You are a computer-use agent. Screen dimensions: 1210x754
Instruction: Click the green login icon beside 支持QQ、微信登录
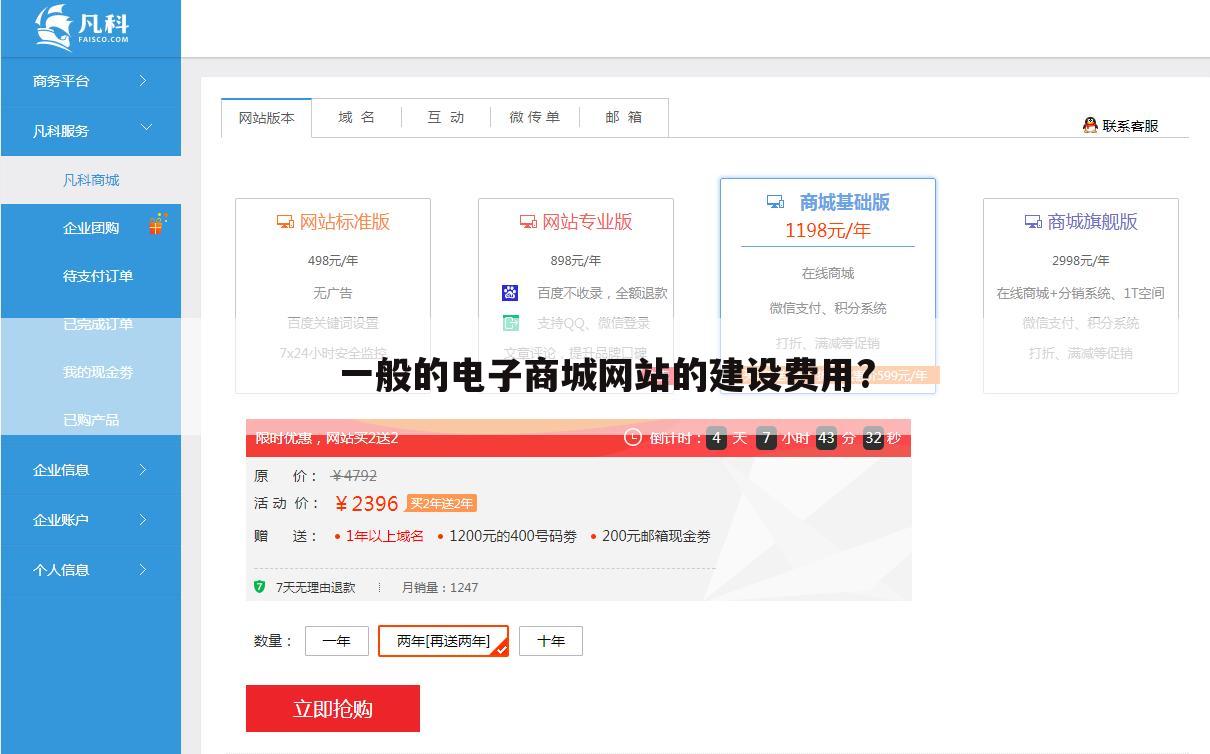(510, 323)
